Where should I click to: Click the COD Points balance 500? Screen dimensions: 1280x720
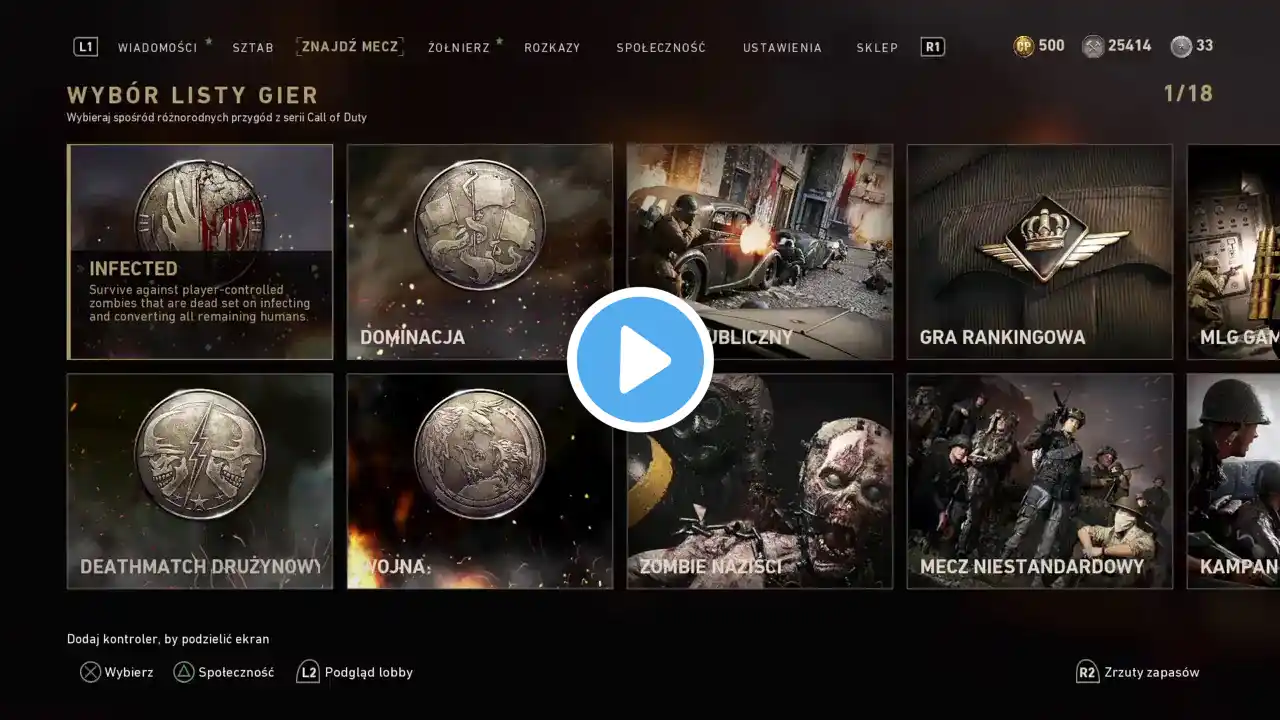pyautogui.click(x=1051, y=46)
